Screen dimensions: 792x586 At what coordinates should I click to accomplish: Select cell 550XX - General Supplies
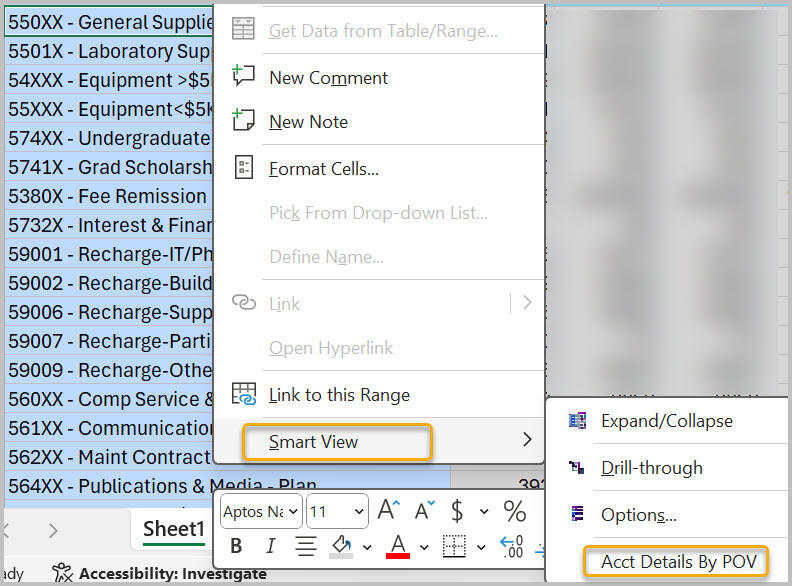tap(109, 22)
